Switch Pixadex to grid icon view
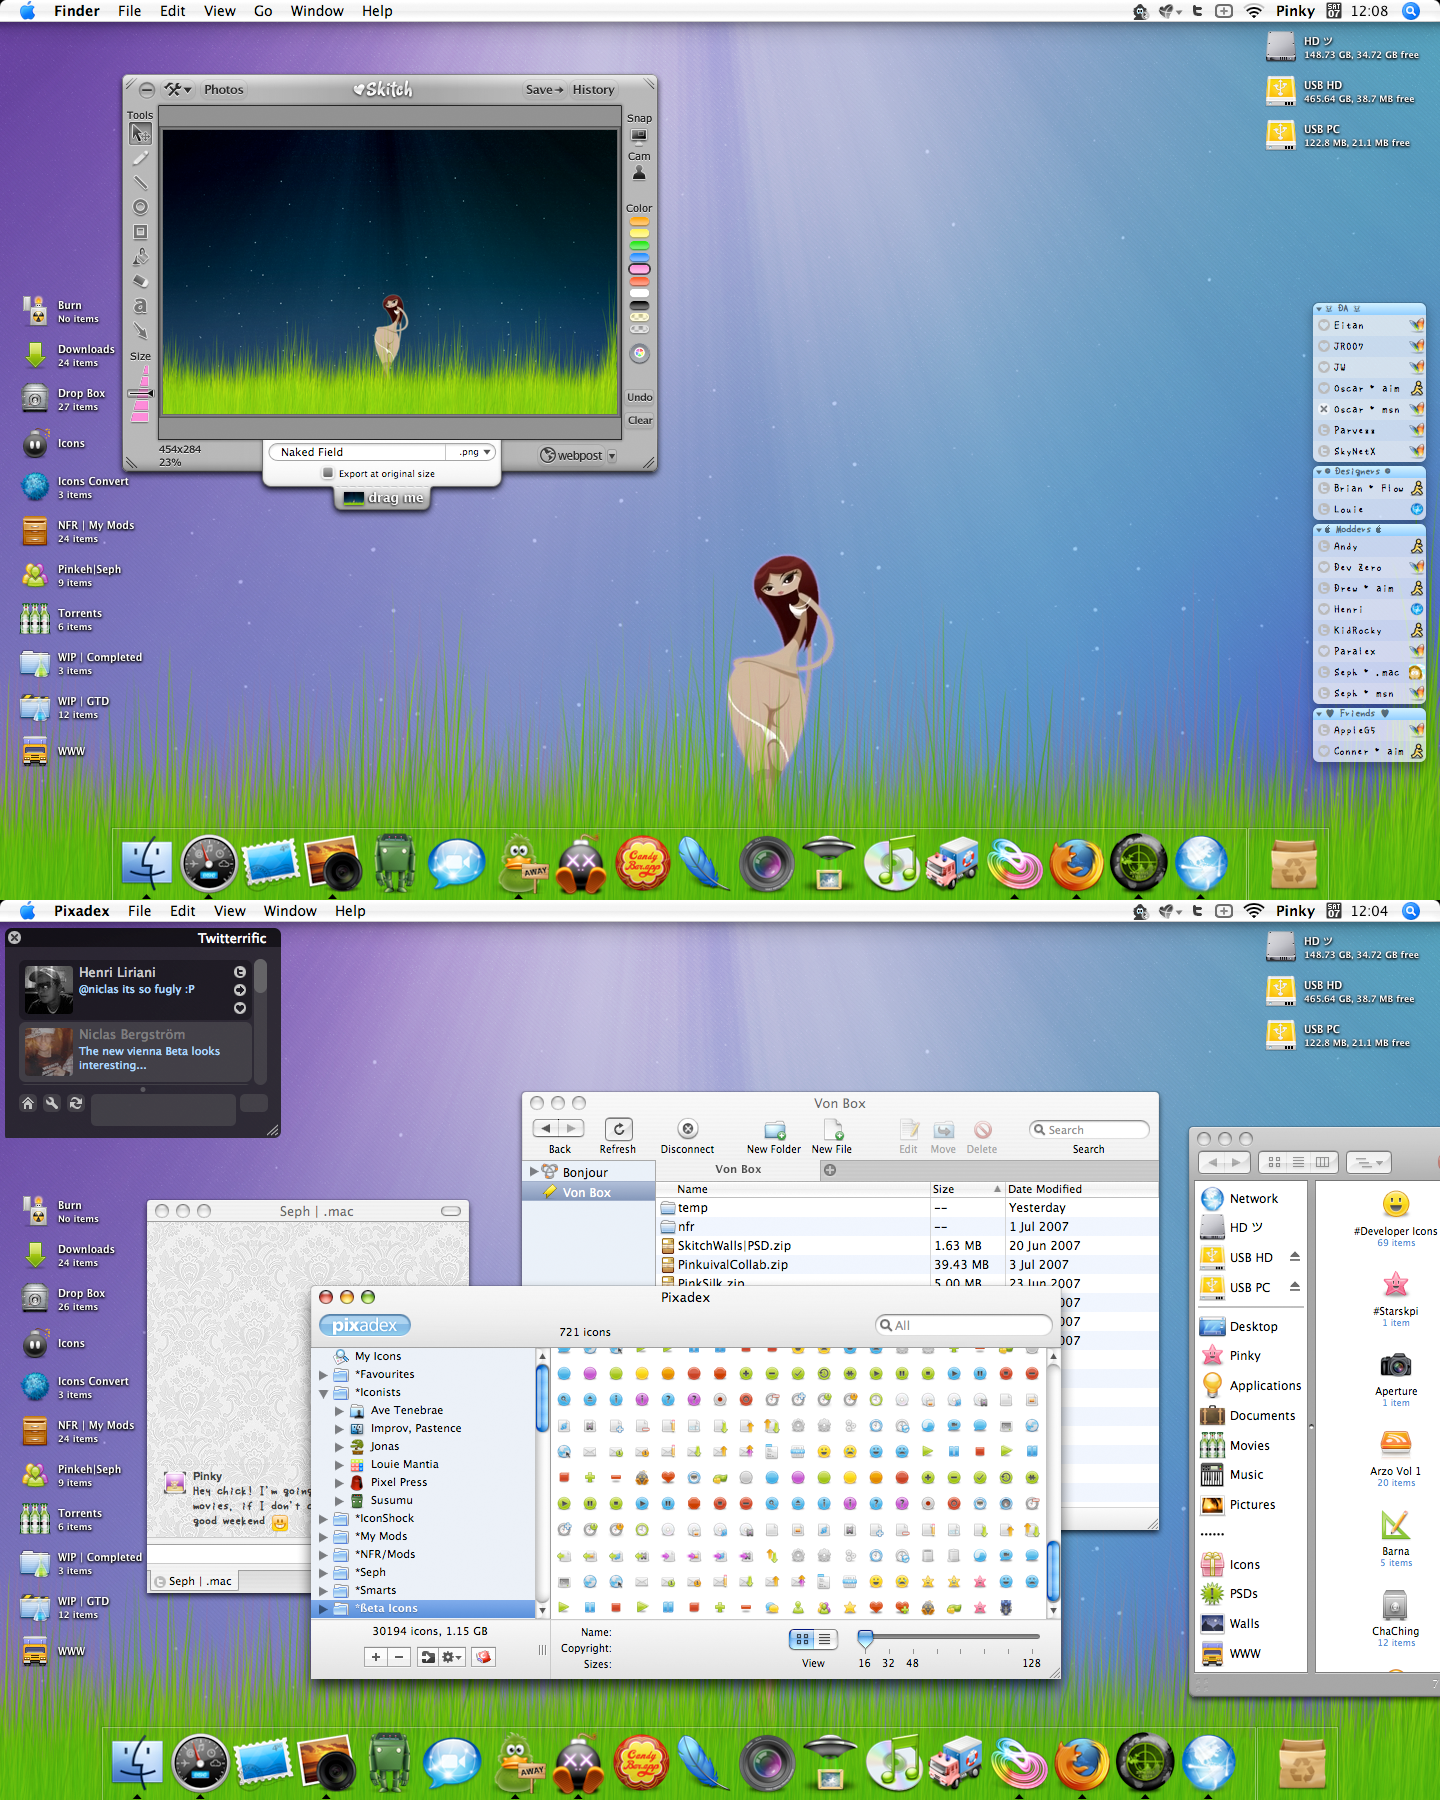 click(802, 1639)
